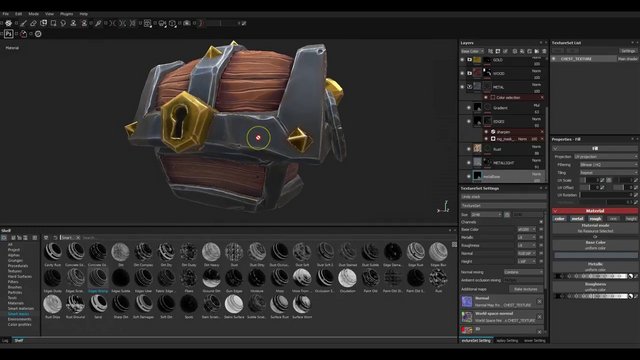Select the Polygon Fill tool
640x360 pixels.
click(x=53, y=23)
